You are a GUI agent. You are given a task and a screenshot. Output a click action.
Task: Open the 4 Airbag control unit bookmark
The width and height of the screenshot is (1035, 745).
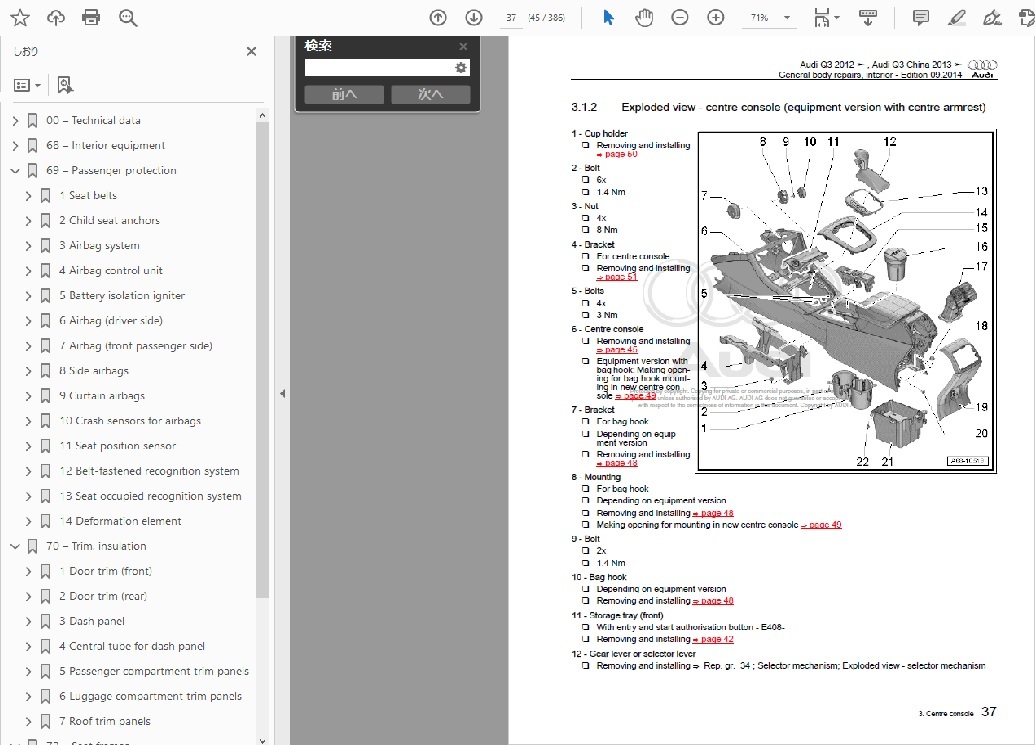[110, 271]
